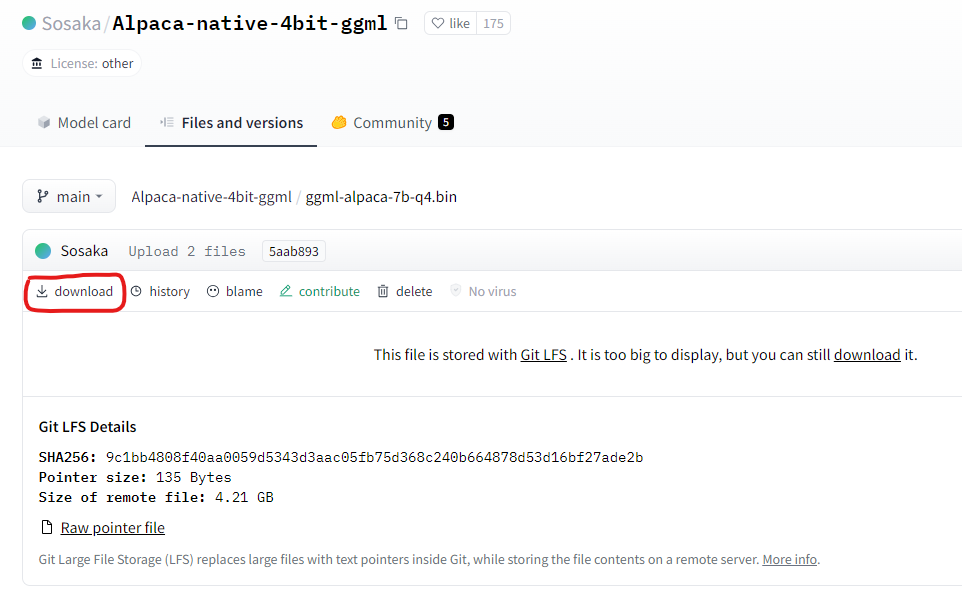
Task: Click the ggml-alpaca-7b-q4.bin breadcrumb filename
Action: pos(381,197)
